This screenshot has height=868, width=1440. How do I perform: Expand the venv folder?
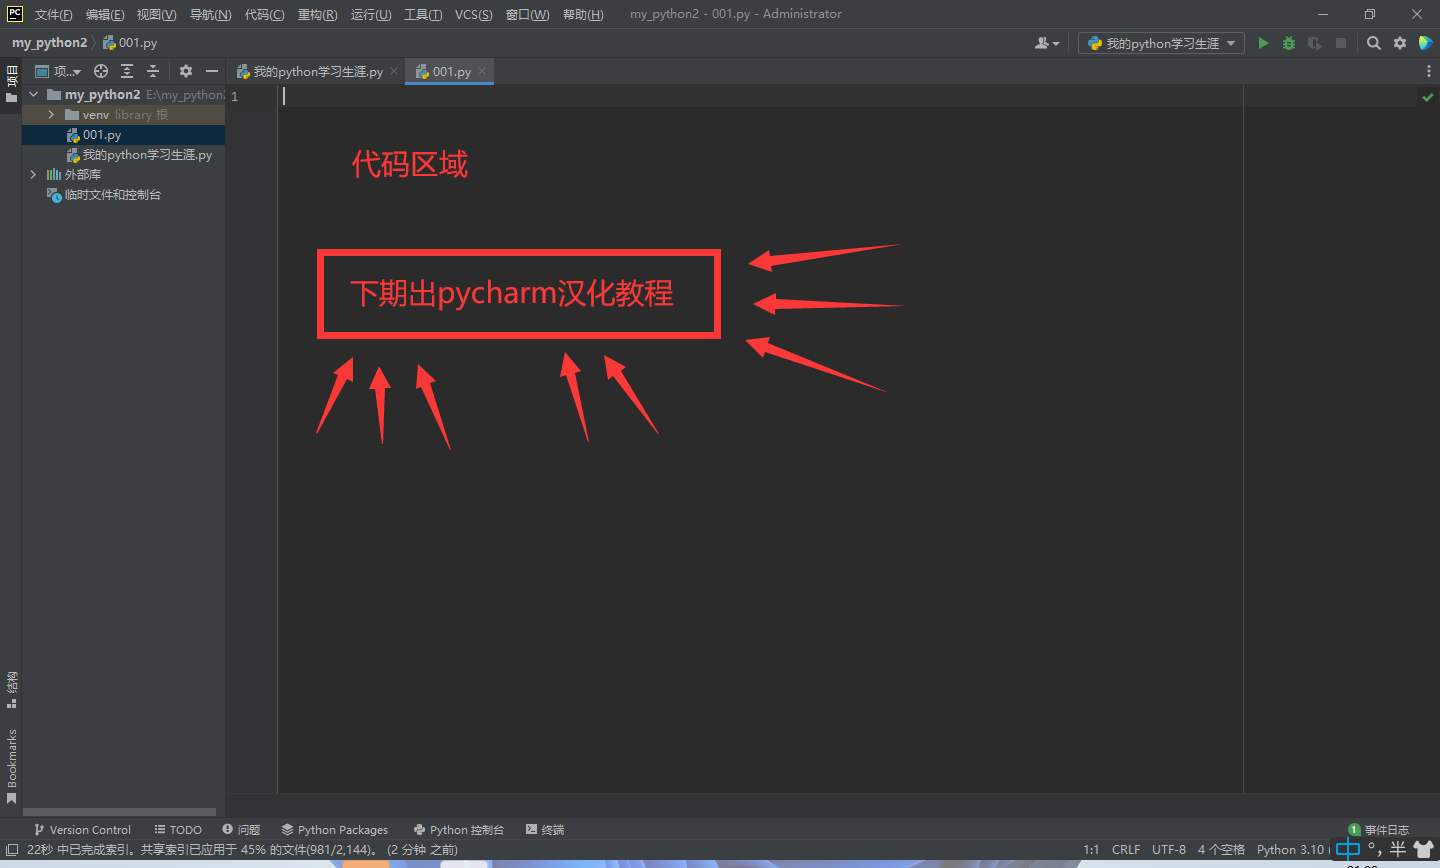tap(51, 115)
